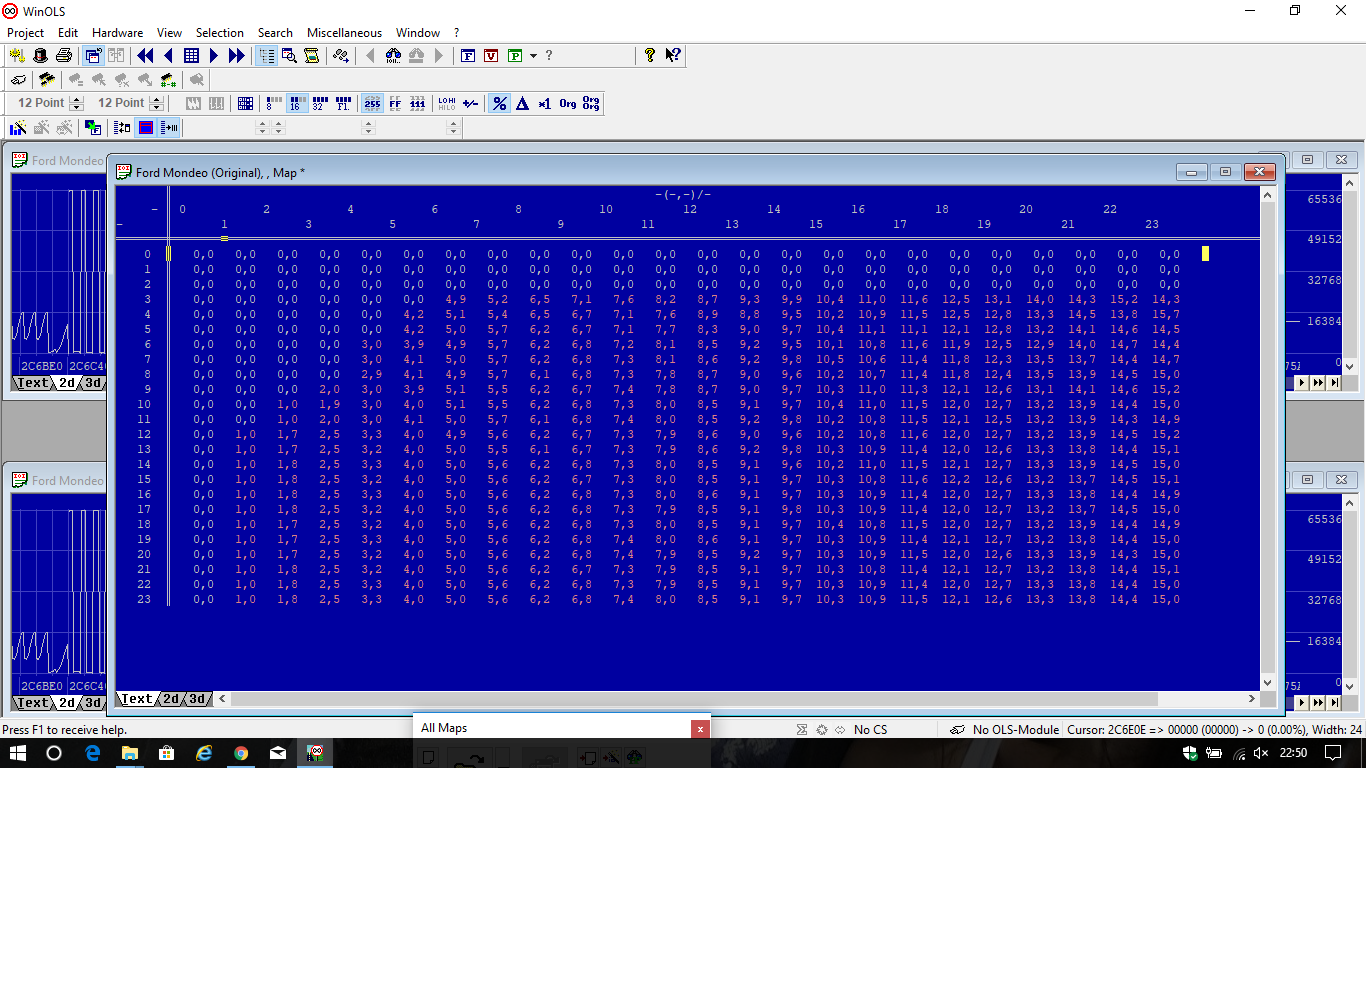Viewport: 1366px width, 992px height.
Task: Click the green chip compare icon
Action: (x=168, y=79)
